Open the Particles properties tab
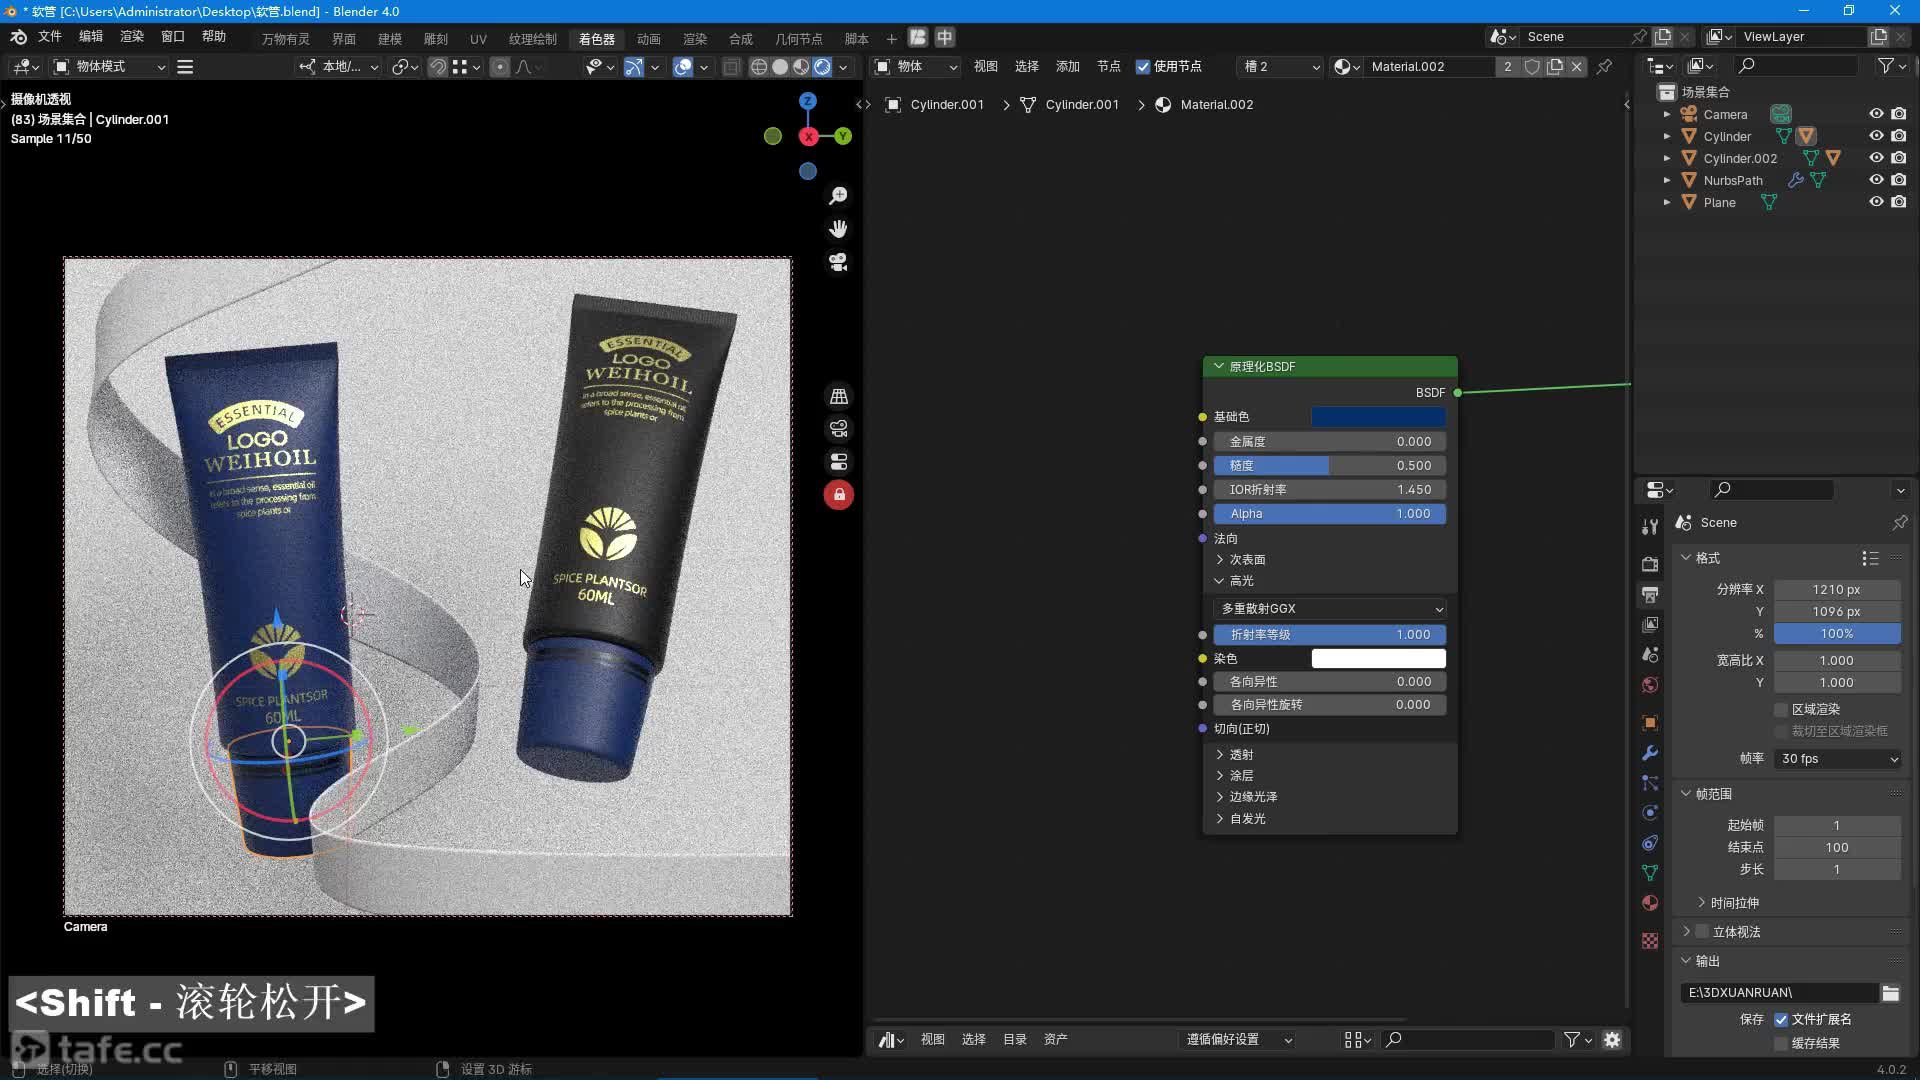1920x1080 pixels. (1650, 783)
